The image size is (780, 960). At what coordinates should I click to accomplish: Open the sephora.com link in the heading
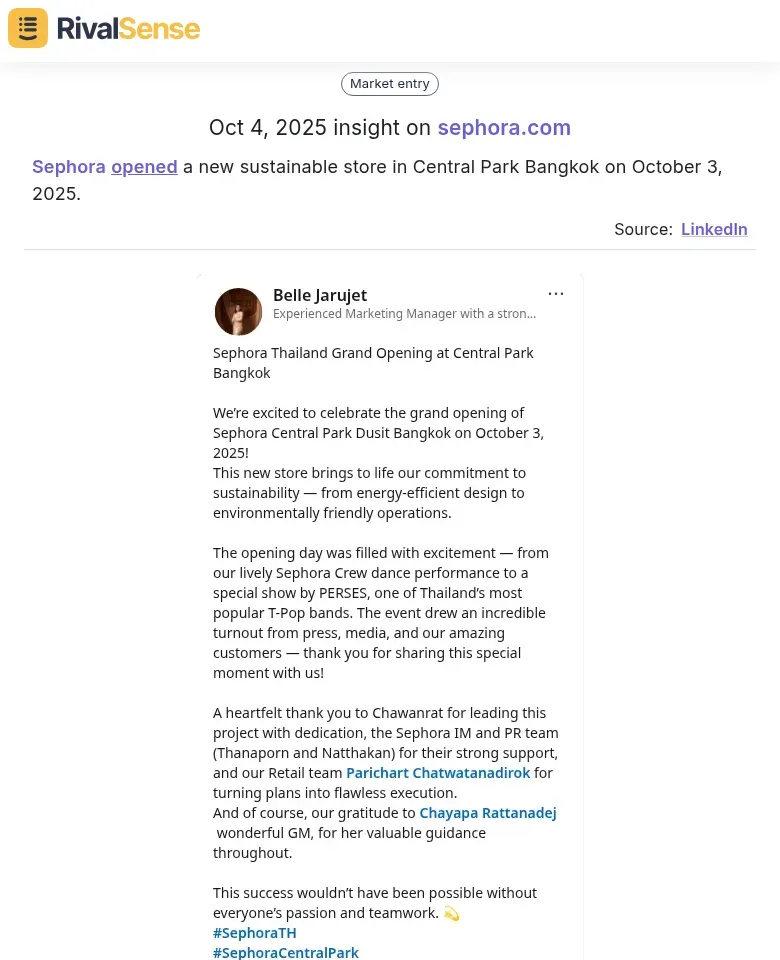click(x=504, y=128)
